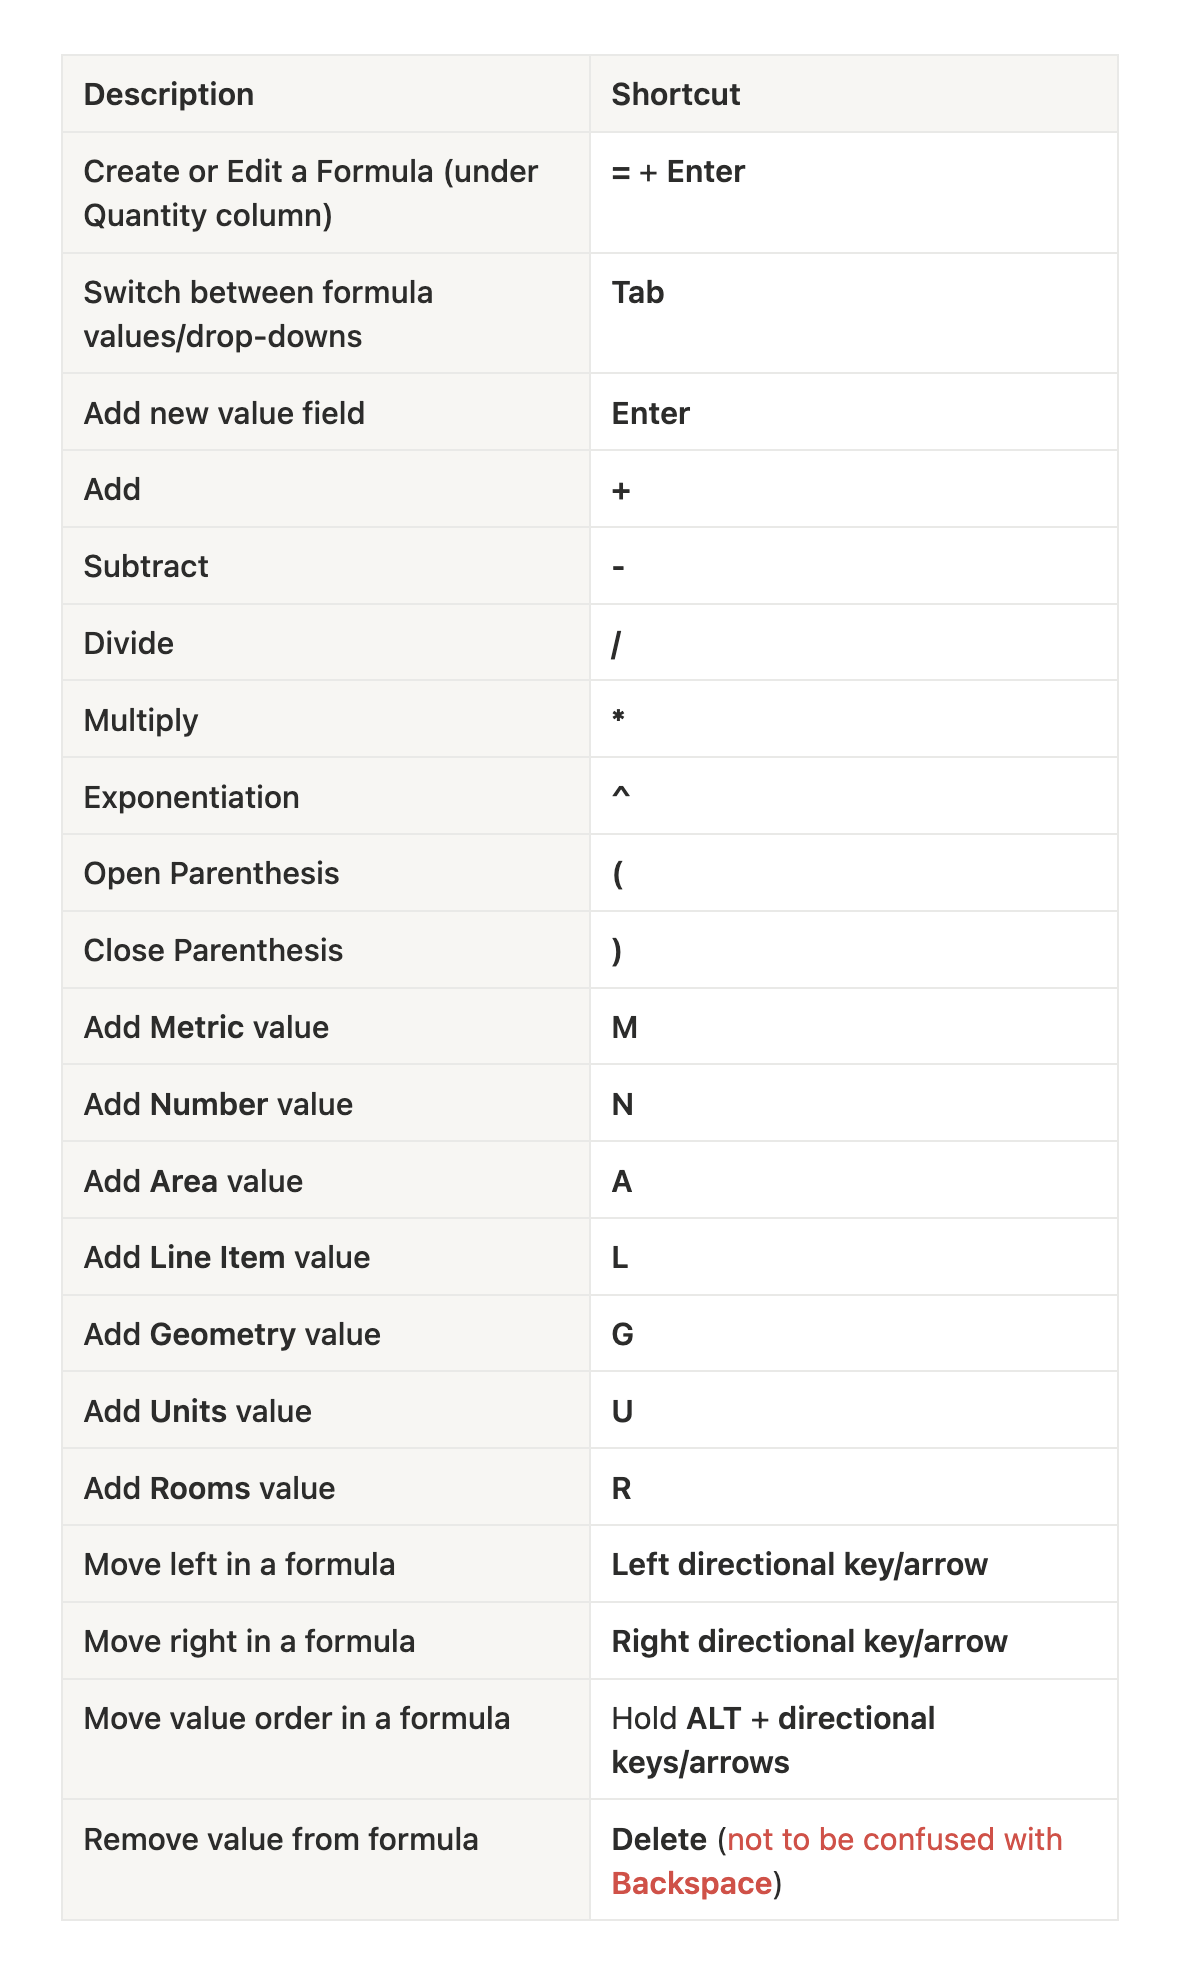The image size is (1188, 1968).
Task: Click the "Left directional key/arrow" shortcut text
Action: coord(799,1565)
